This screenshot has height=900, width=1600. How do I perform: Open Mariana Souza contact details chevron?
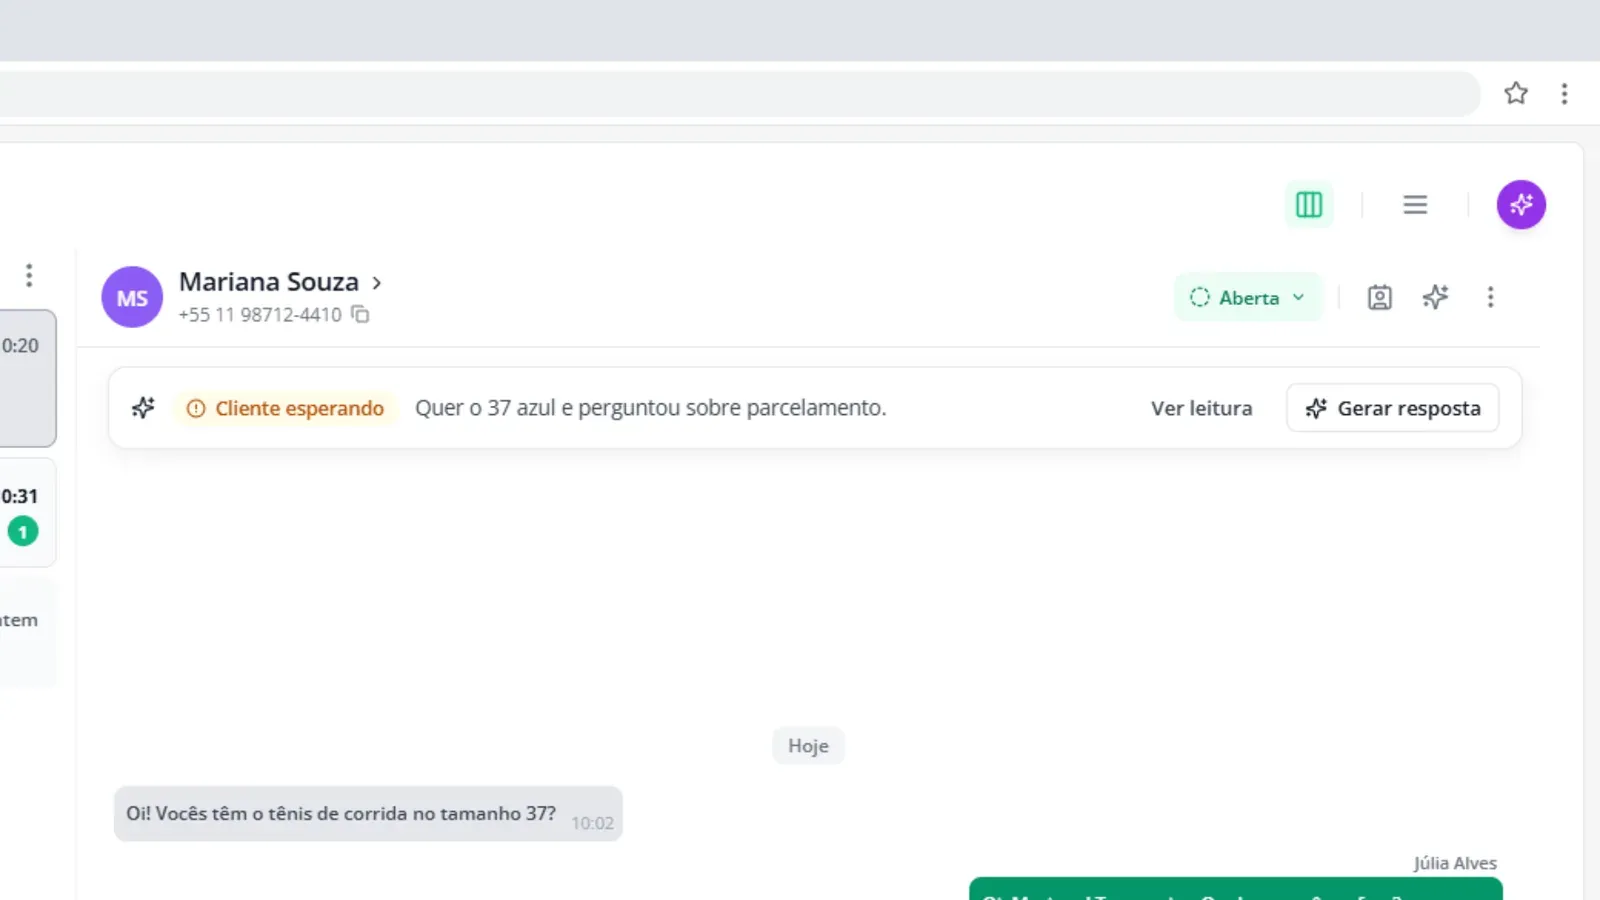(x=377, y=283)
